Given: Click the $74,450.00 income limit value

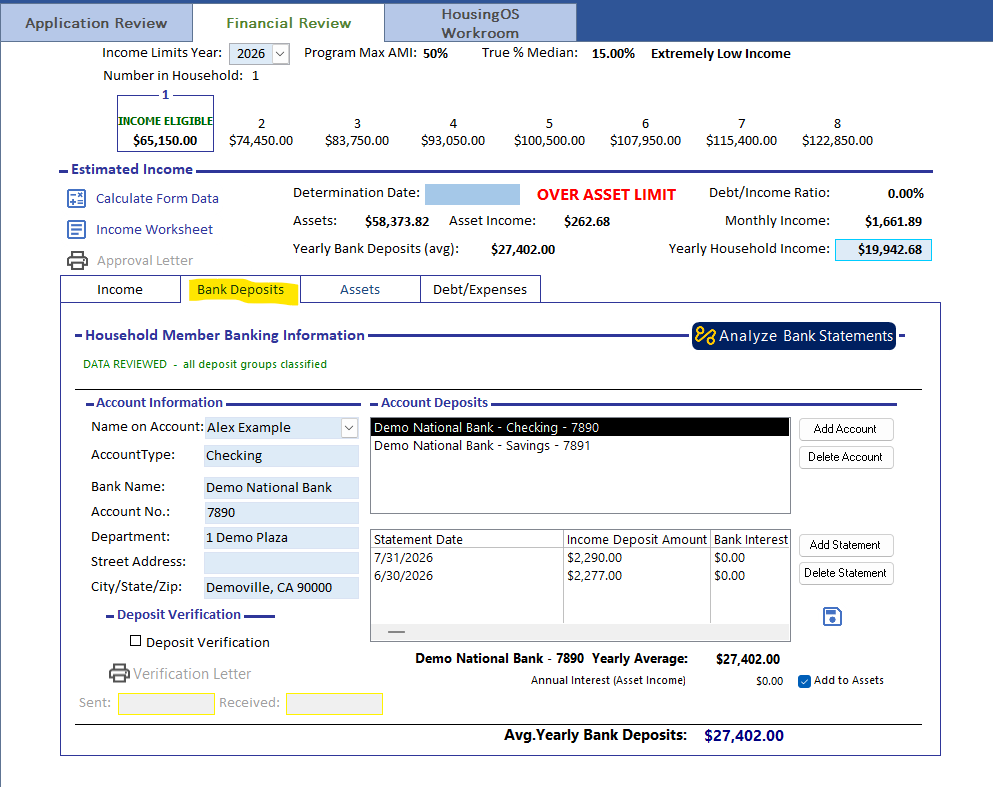Looking at the screenshot, I should (x=261, y=141).
